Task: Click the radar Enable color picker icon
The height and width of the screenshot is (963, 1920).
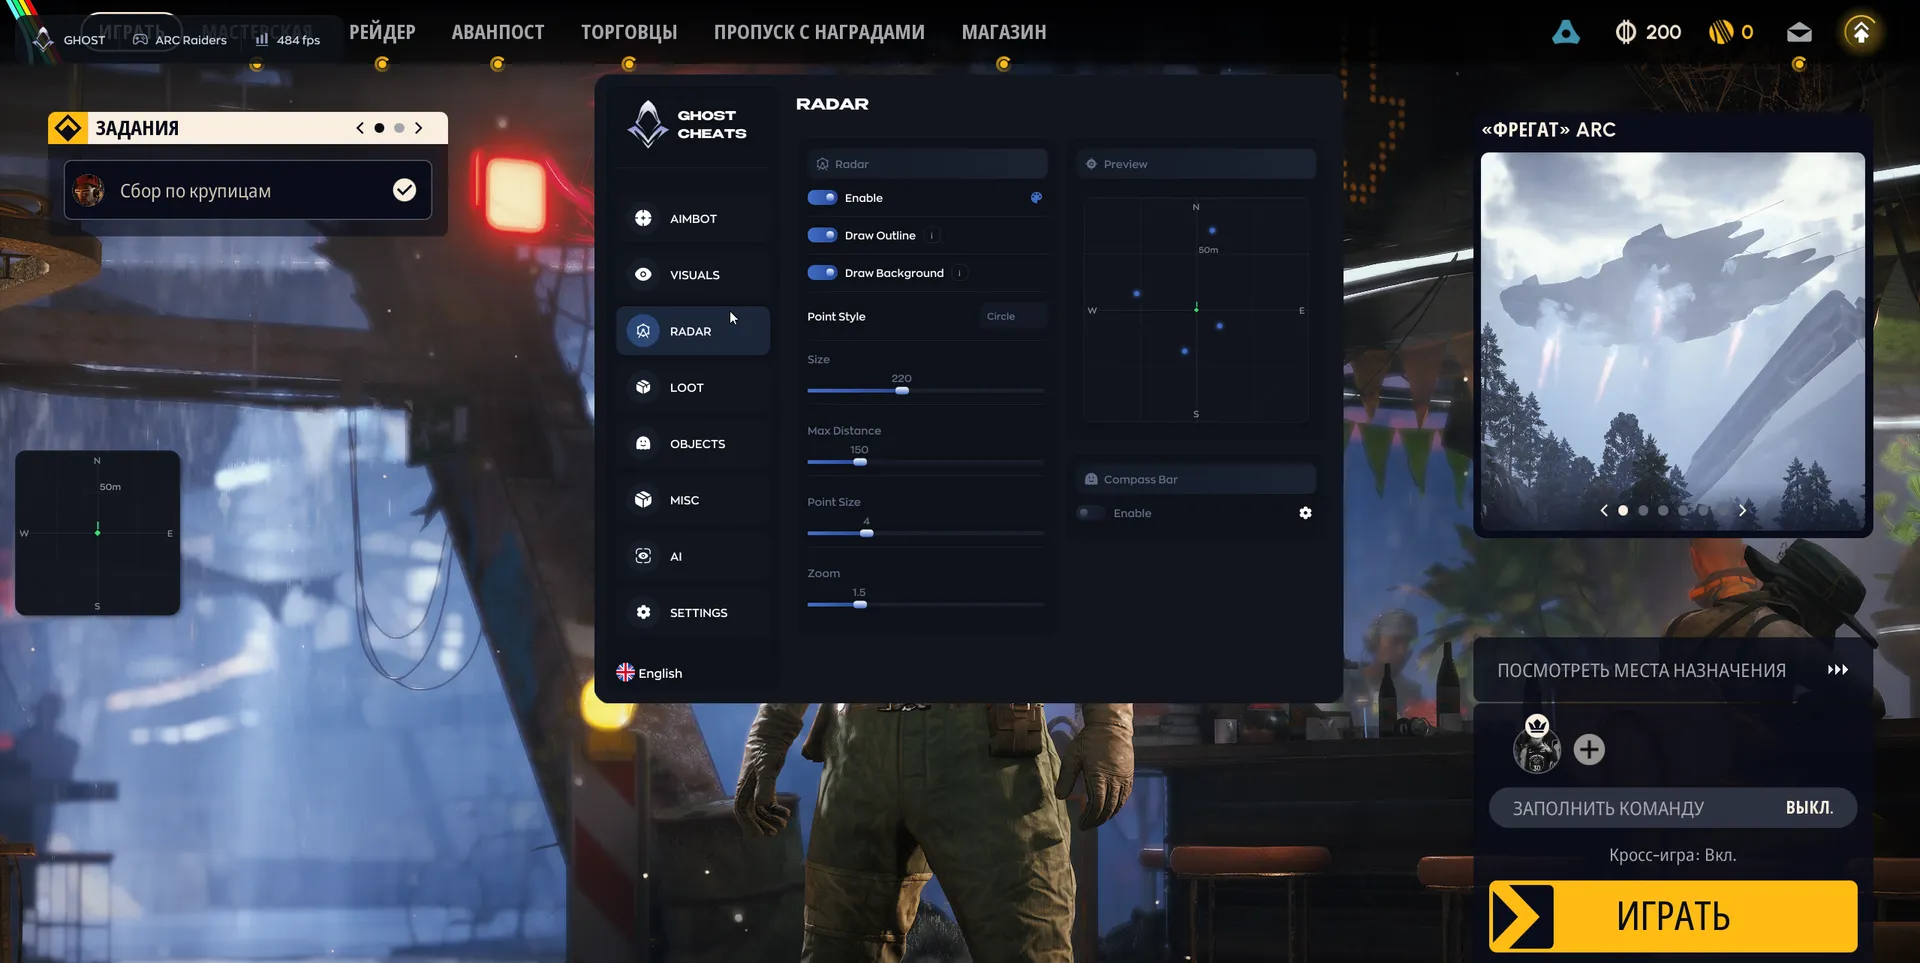Action: tap(1036, 198)
